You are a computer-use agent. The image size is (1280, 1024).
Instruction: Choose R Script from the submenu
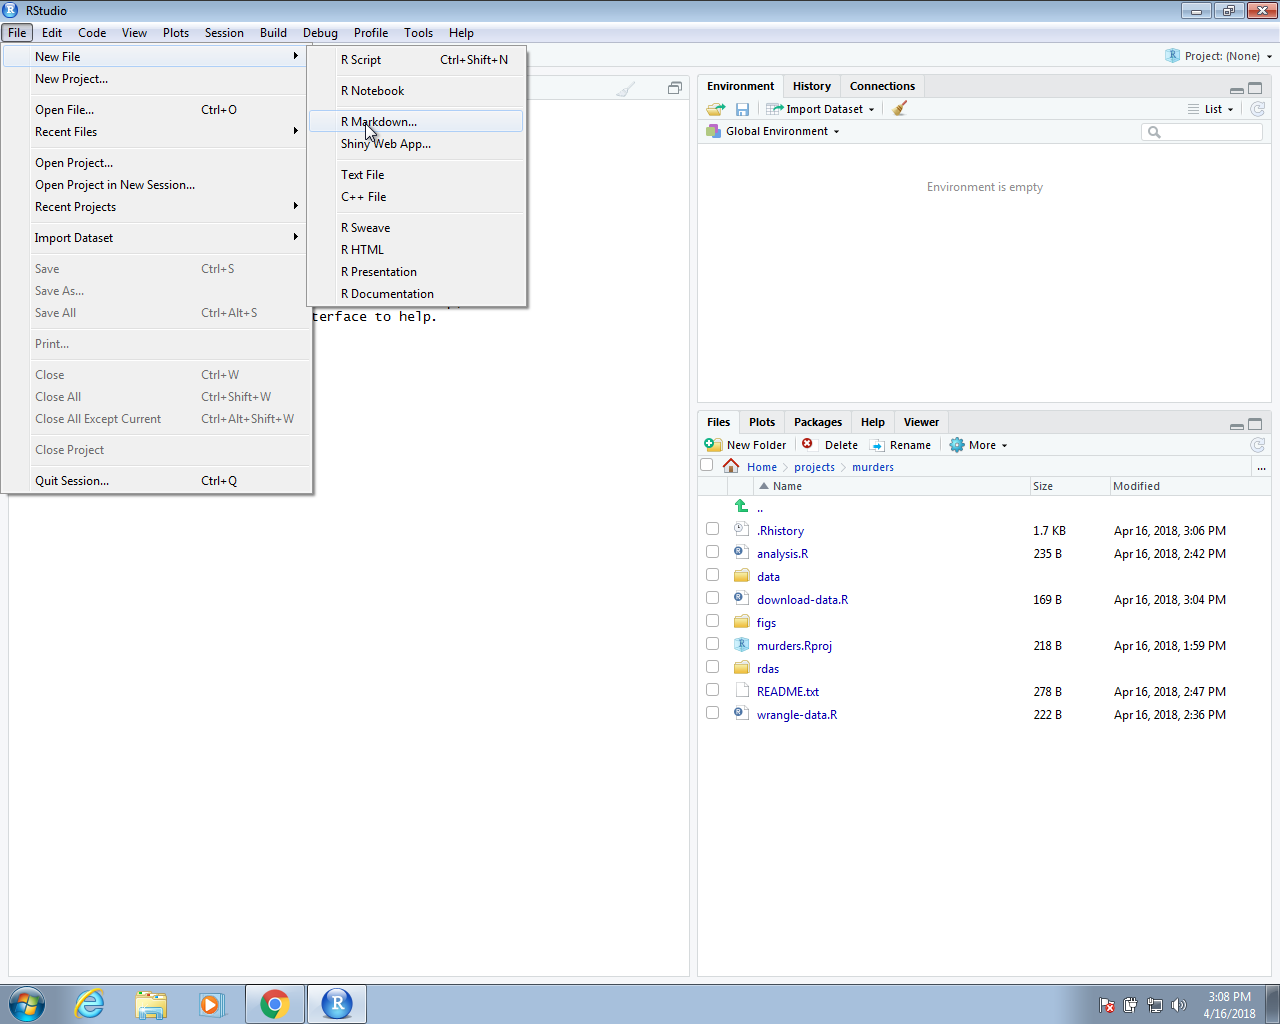[416, 59]
